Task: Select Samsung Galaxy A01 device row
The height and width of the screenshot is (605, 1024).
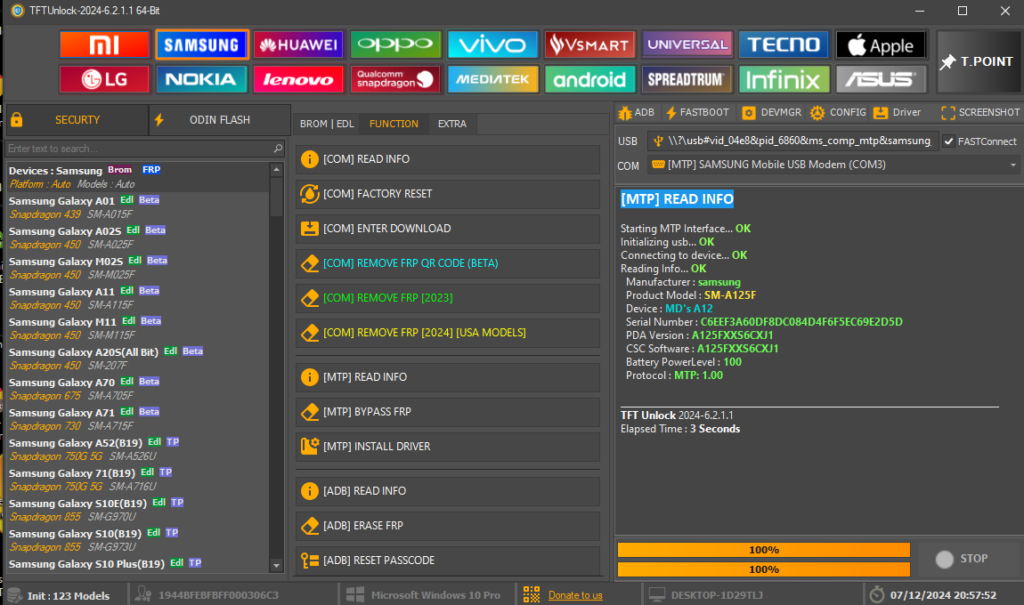Action: pos(138,207)
